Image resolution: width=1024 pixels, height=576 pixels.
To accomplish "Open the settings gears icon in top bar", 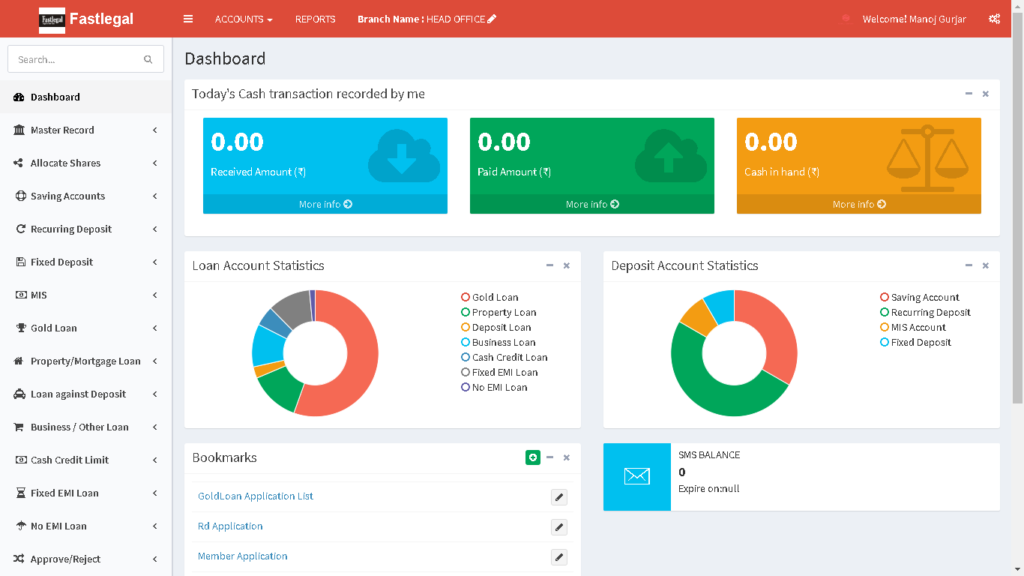I will pyautogui.click(x=994, y=18).
